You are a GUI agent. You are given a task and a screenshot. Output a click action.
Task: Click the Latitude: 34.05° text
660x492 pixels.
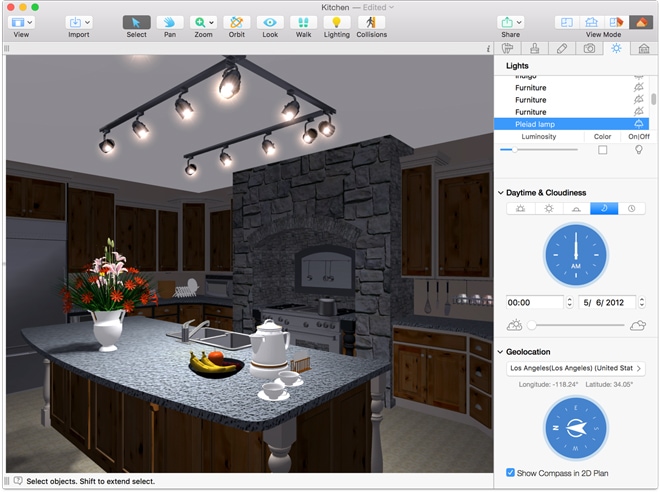click(x=609, y=384)
